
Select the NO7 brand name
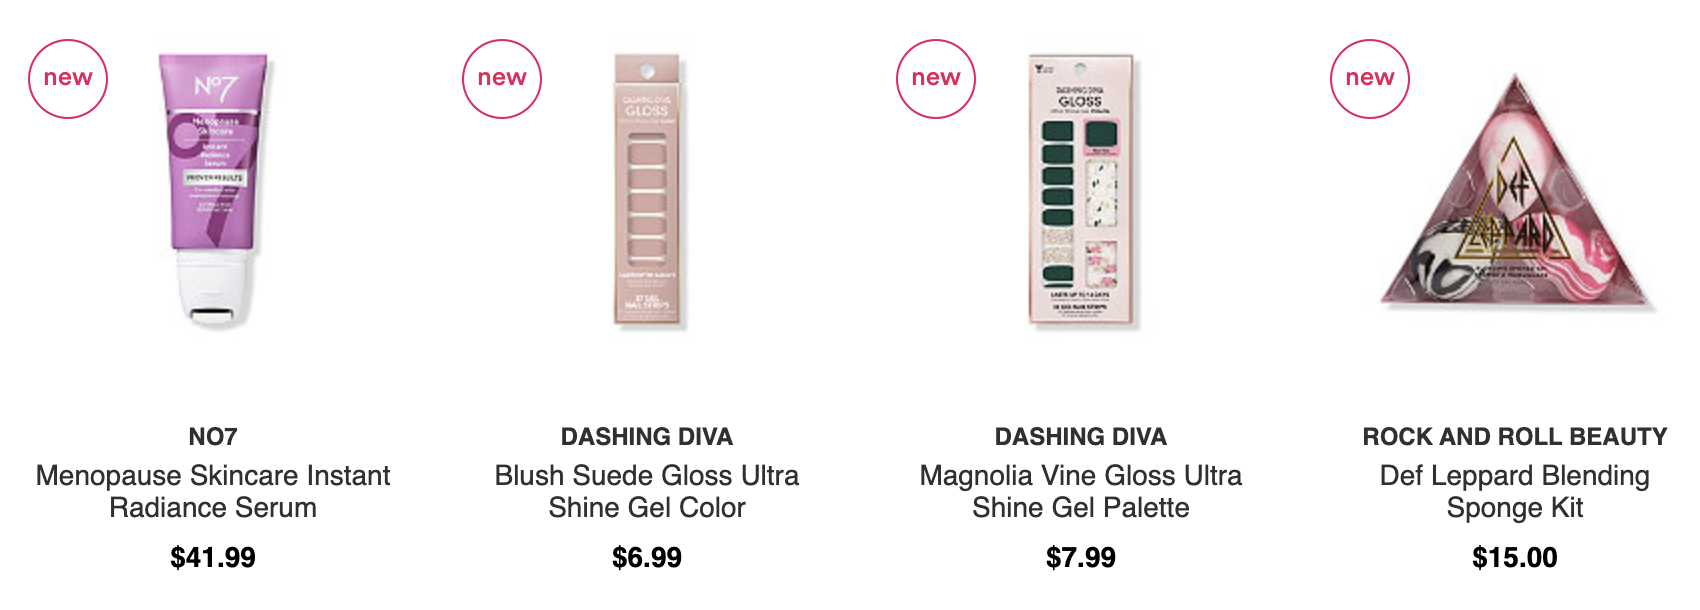tap(213, 437)
